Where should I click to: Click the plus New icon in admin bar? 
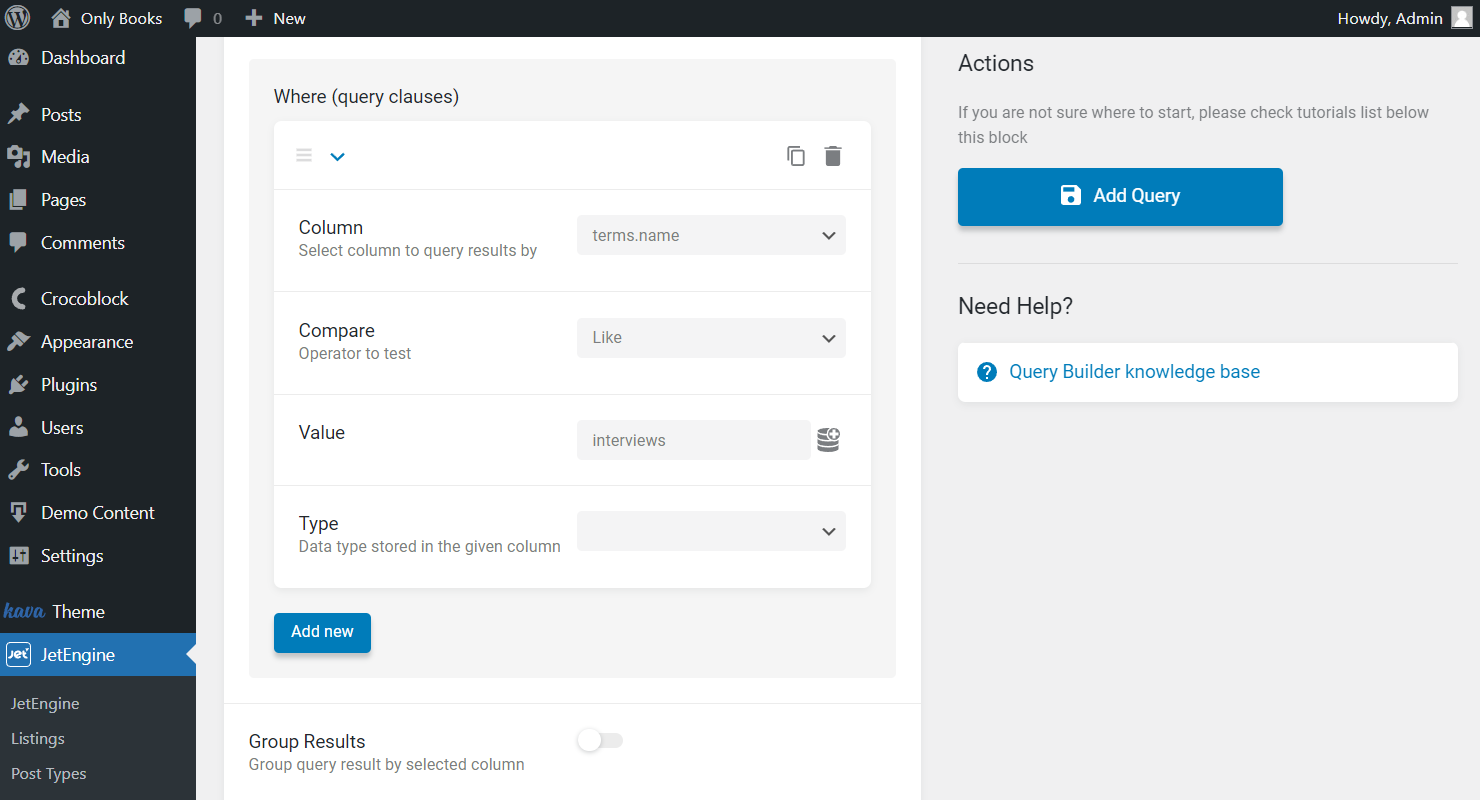[x=254, y=18]
